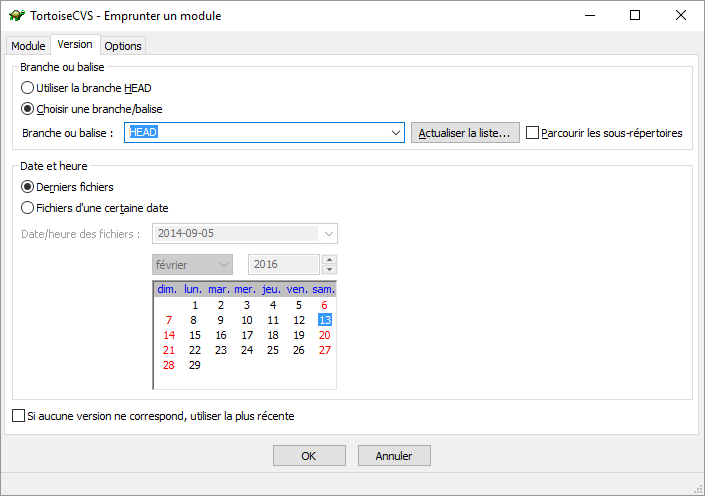Viewport: 705px width, 496px height.
Task: Open the février month dropdown
Action: (x=223, y=265)
